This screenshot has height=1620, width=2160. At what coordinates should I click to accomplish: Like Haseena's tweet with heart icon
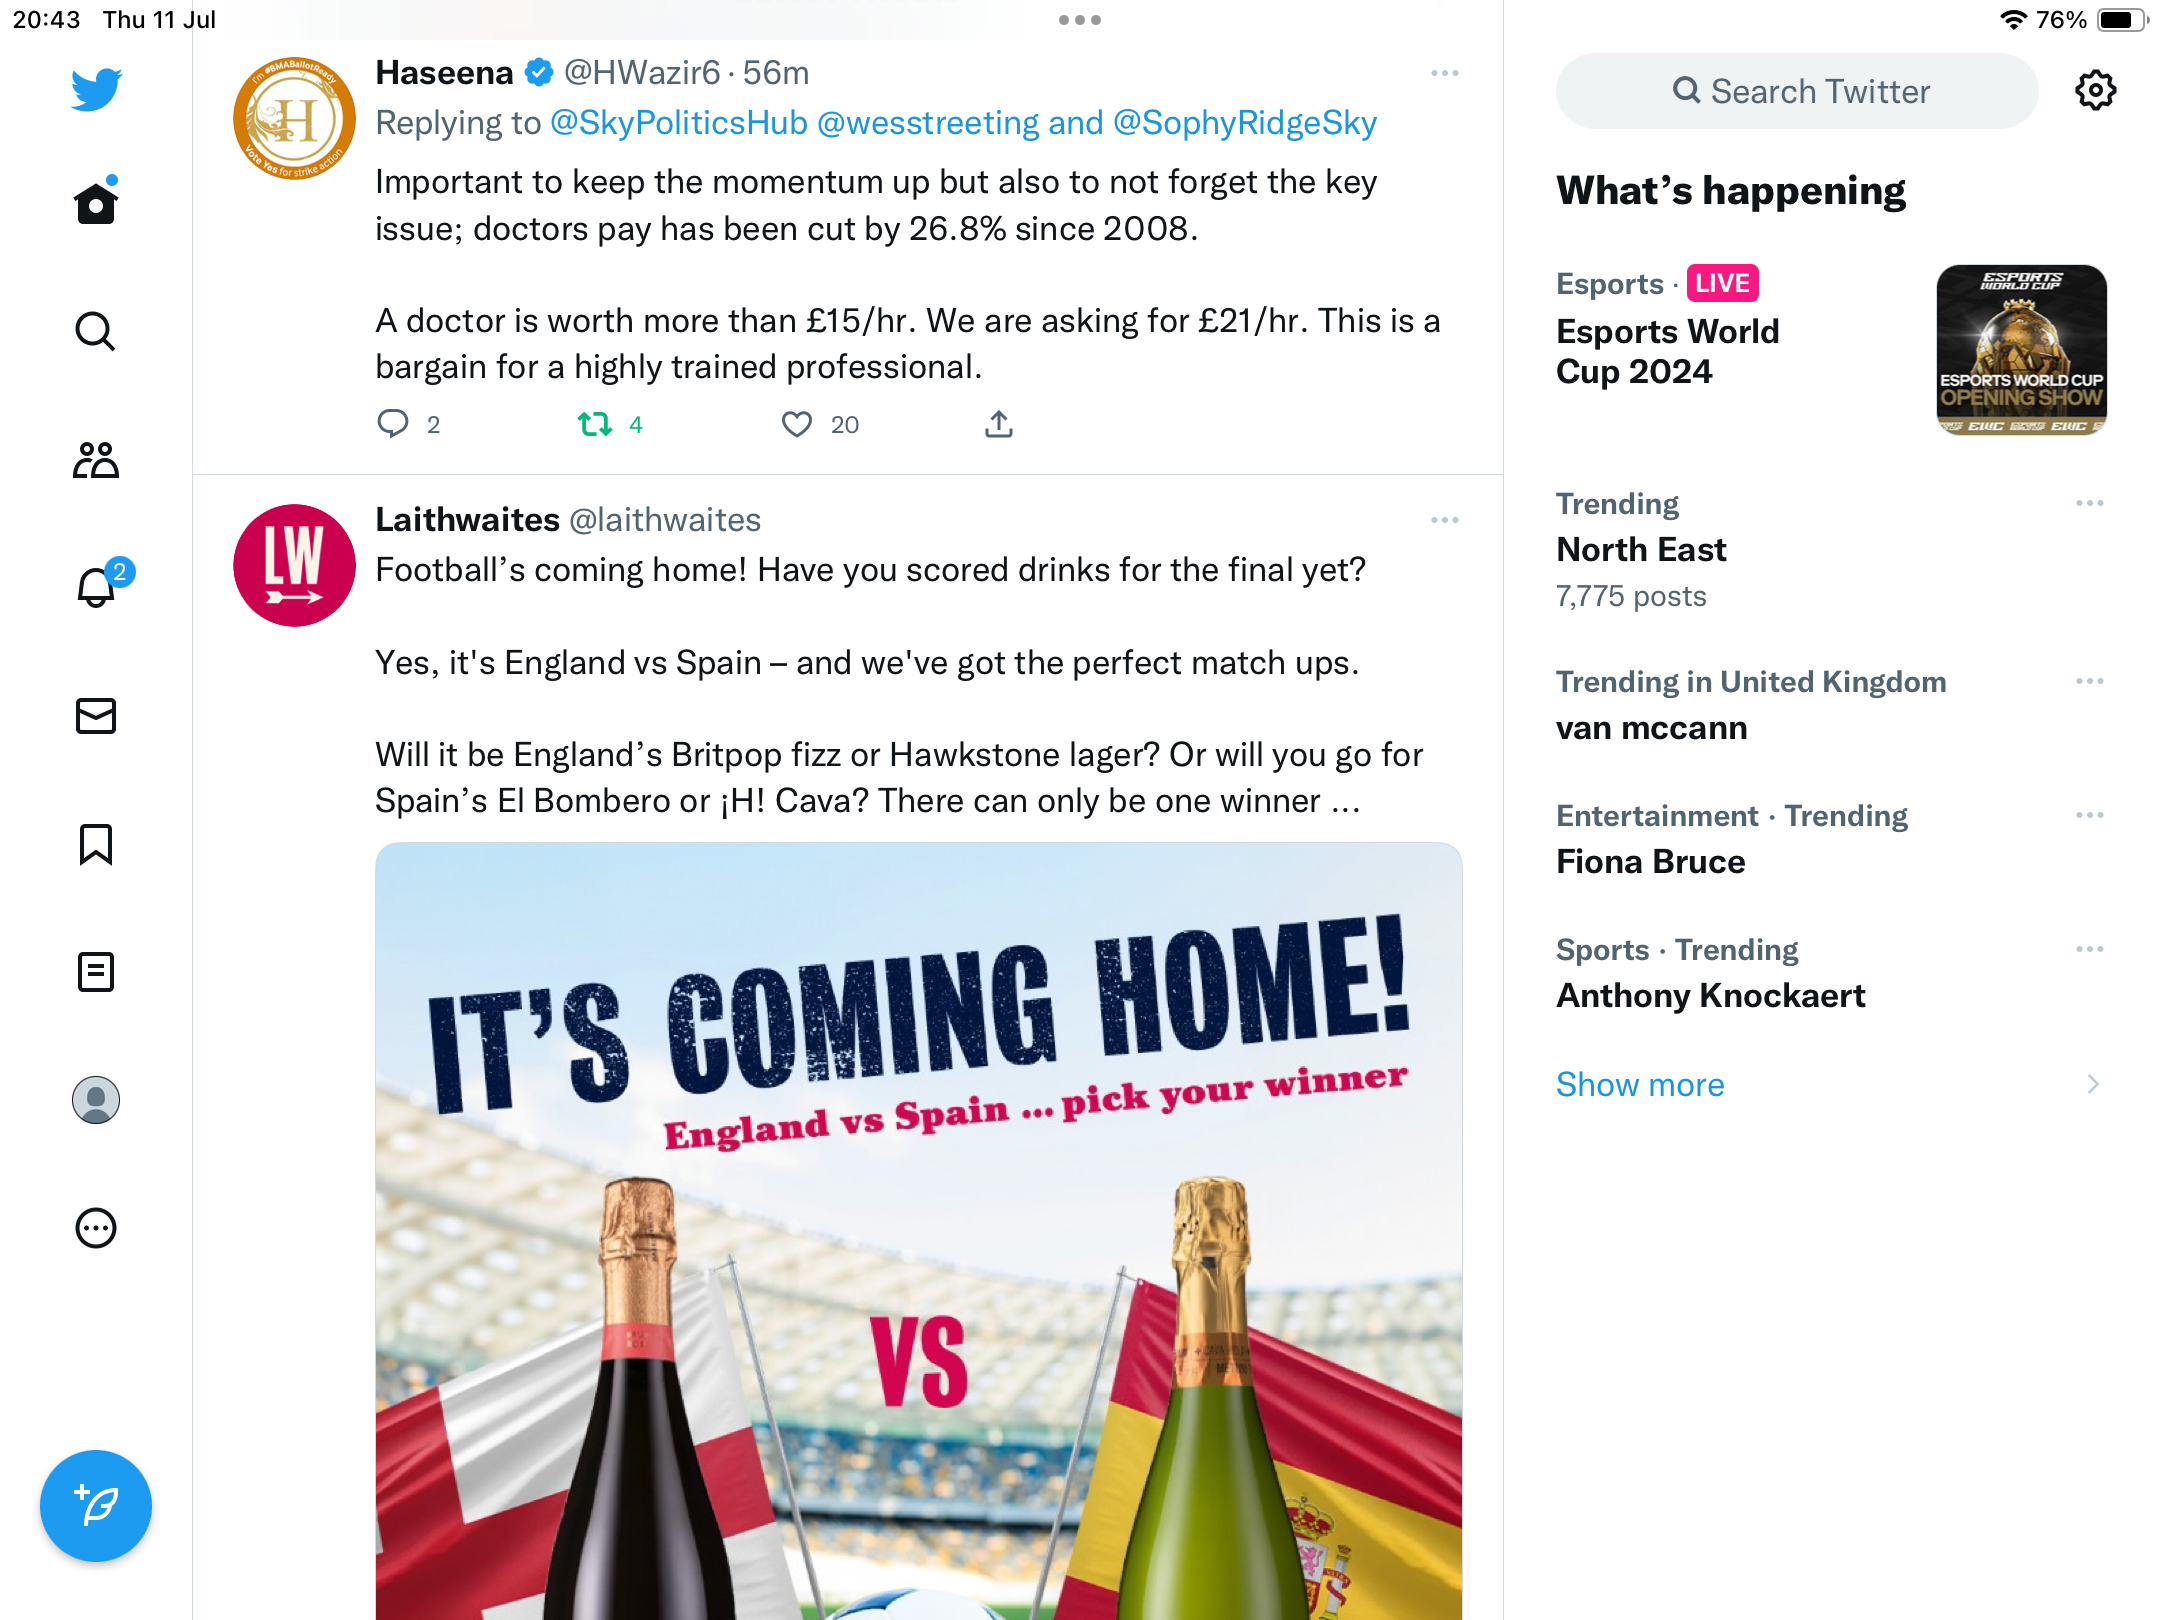(x=797, y=425)
